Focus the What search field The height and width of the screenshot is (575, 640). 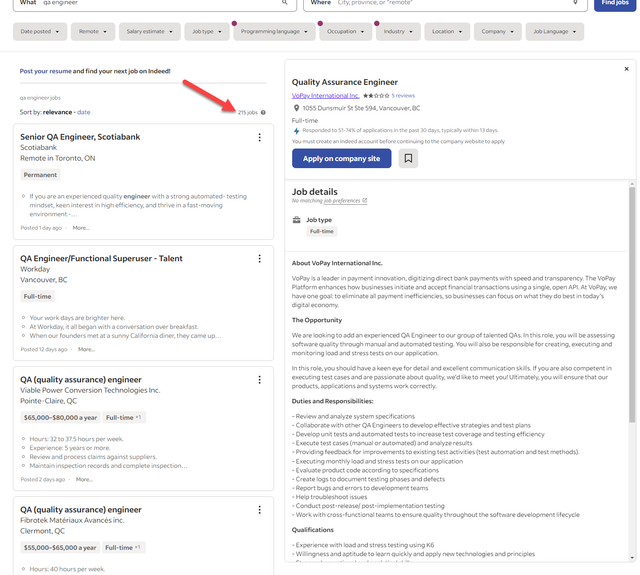tap(155, 3)
